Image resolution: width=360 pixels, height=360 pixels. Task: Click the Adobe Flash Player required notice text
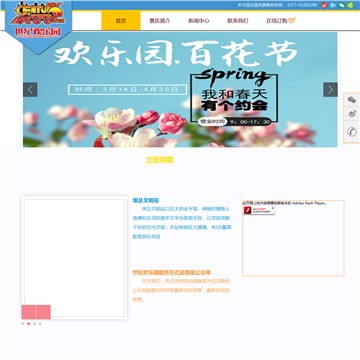click(x=284, y=203)
